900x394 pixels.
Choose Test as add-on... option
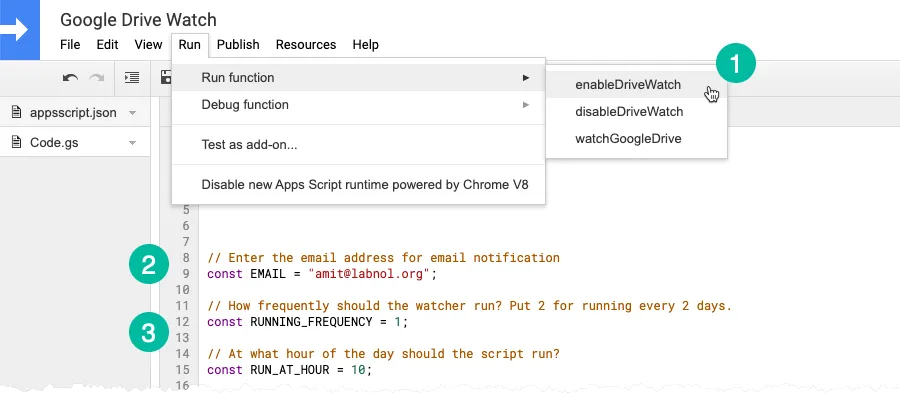pos(358,145)
